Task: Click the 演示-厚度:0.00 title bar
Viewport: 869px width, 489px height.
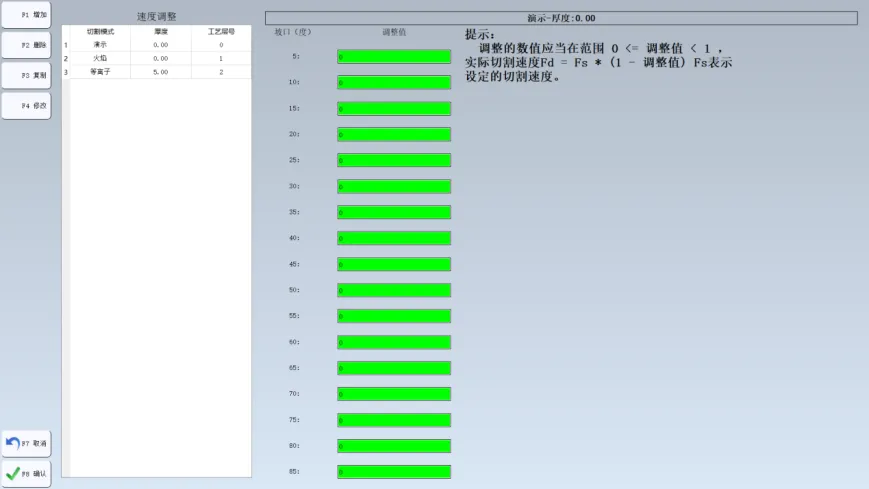Action: coord(561,18)
